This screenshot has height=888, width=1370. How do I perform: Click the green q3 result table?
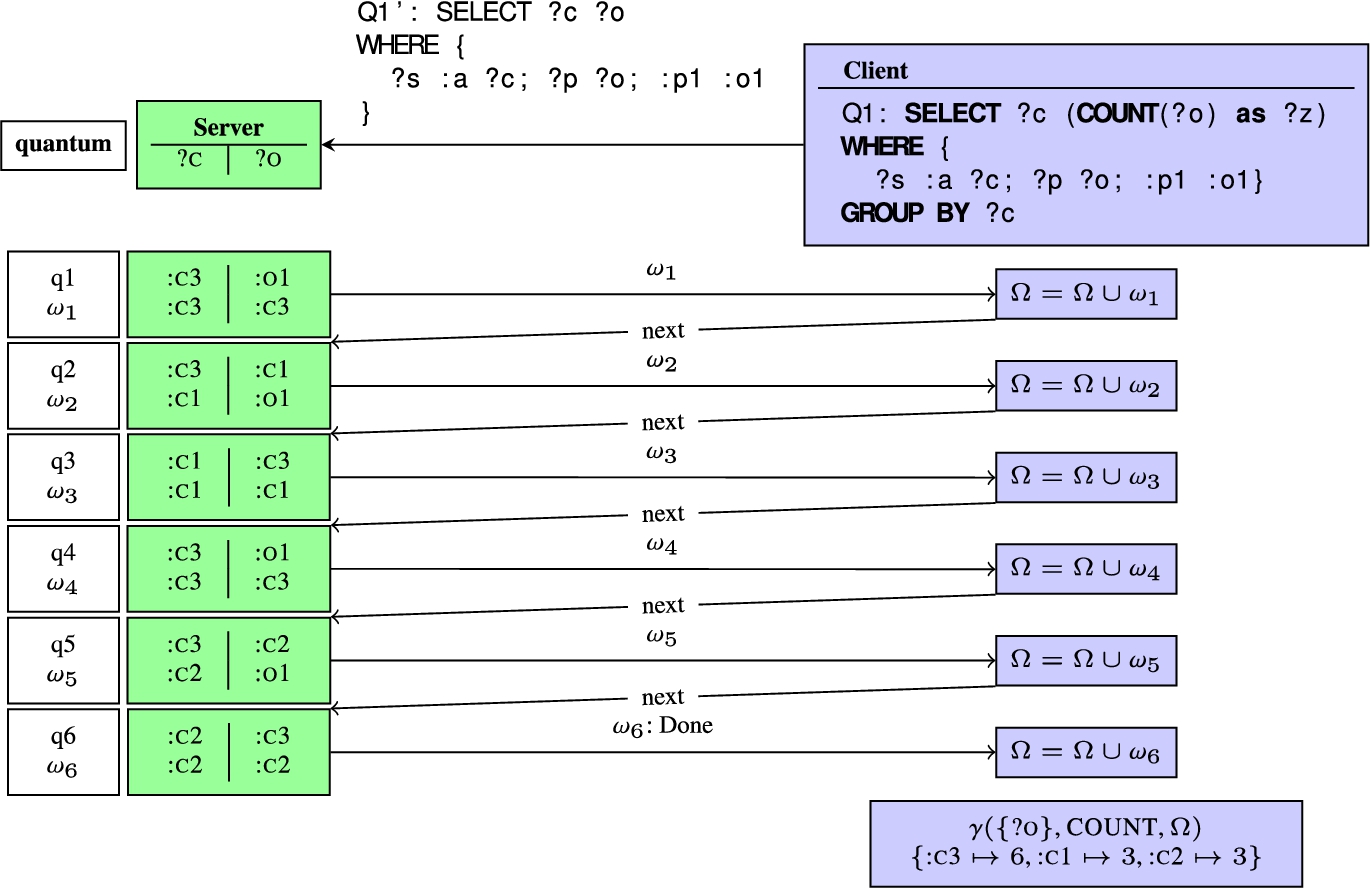(x=229, y=477)
